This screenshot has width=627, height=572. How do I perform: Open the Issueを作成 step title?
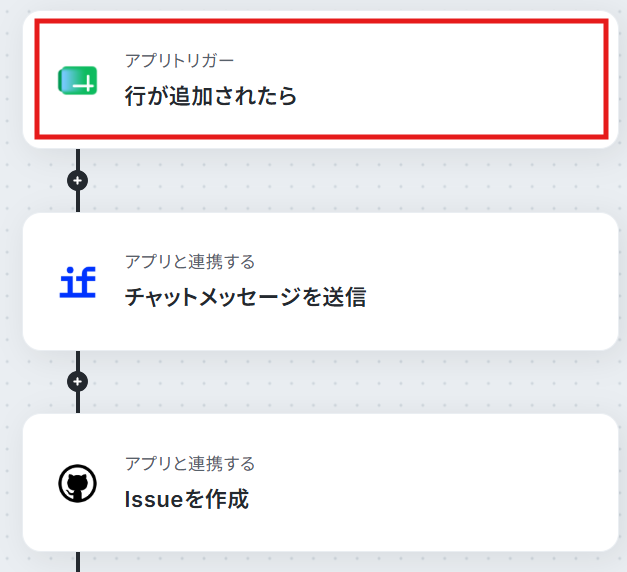[187, 499]
